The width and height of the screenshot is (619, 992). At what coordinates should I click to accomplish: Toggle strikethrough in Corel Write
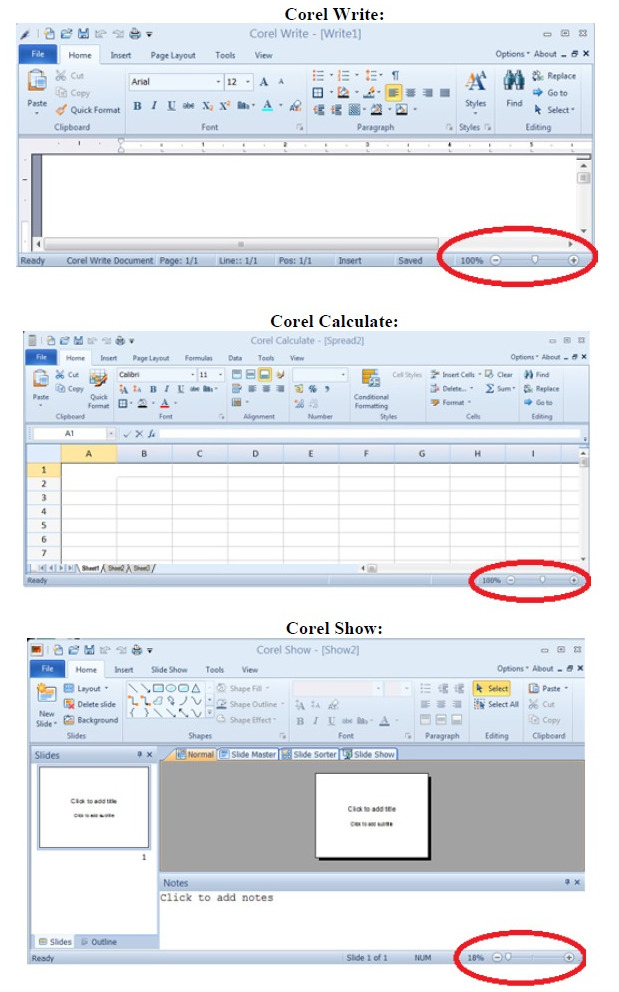(x=189, y=106)
